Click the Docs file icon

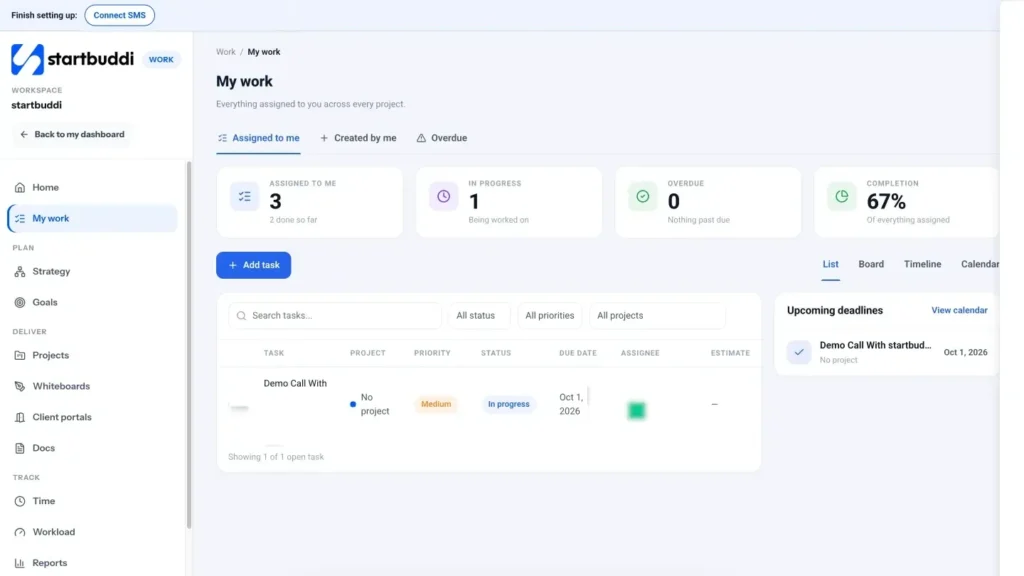(x=20, y=448)
